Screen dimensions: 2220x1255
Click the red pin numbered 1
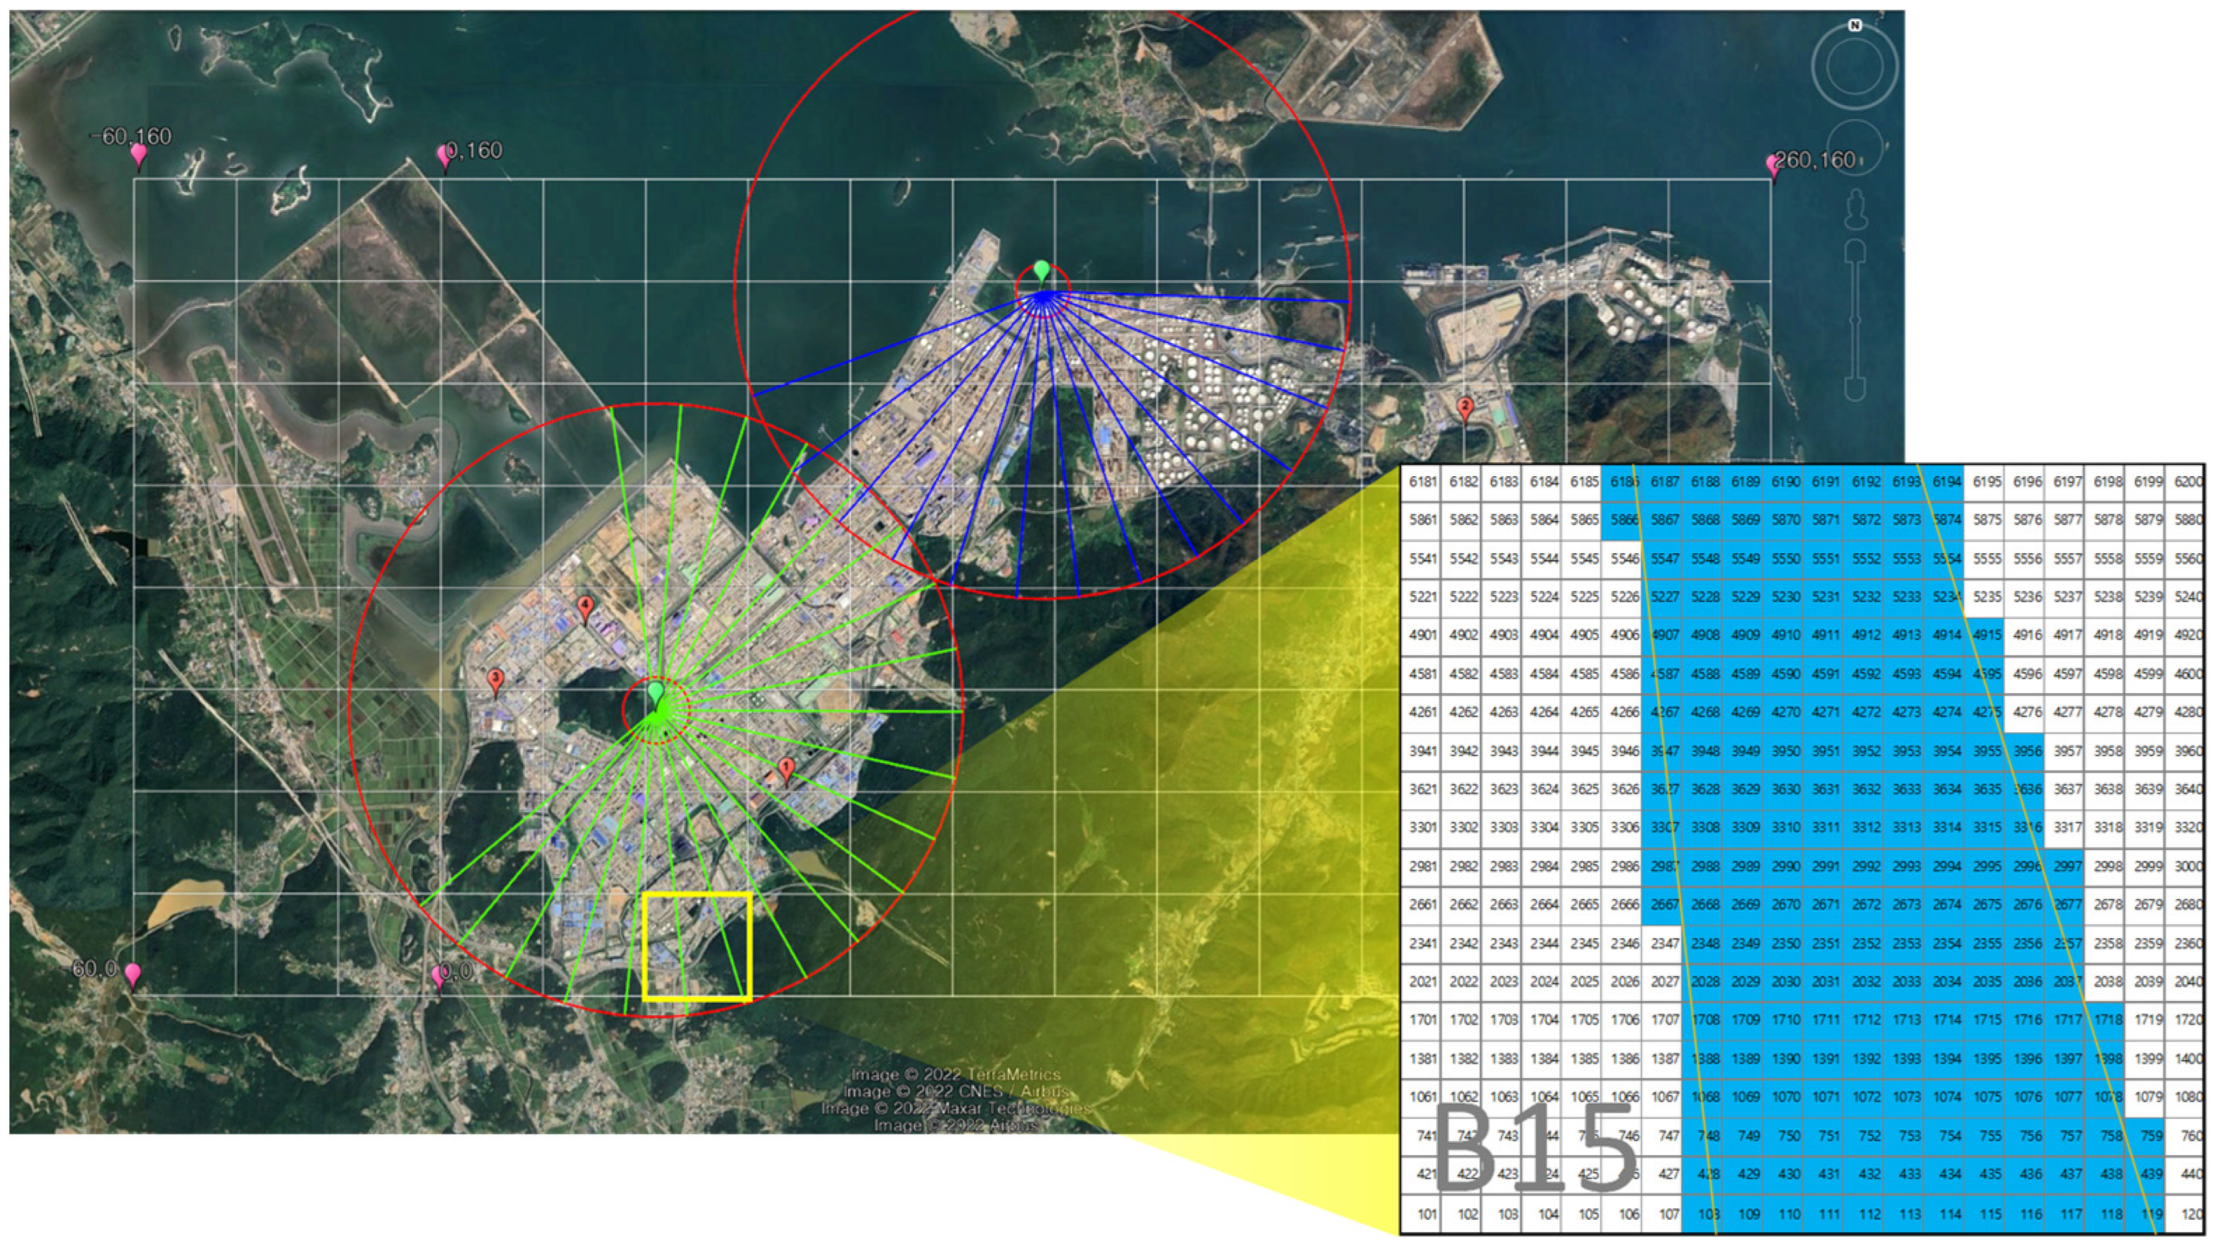(787, 768)
